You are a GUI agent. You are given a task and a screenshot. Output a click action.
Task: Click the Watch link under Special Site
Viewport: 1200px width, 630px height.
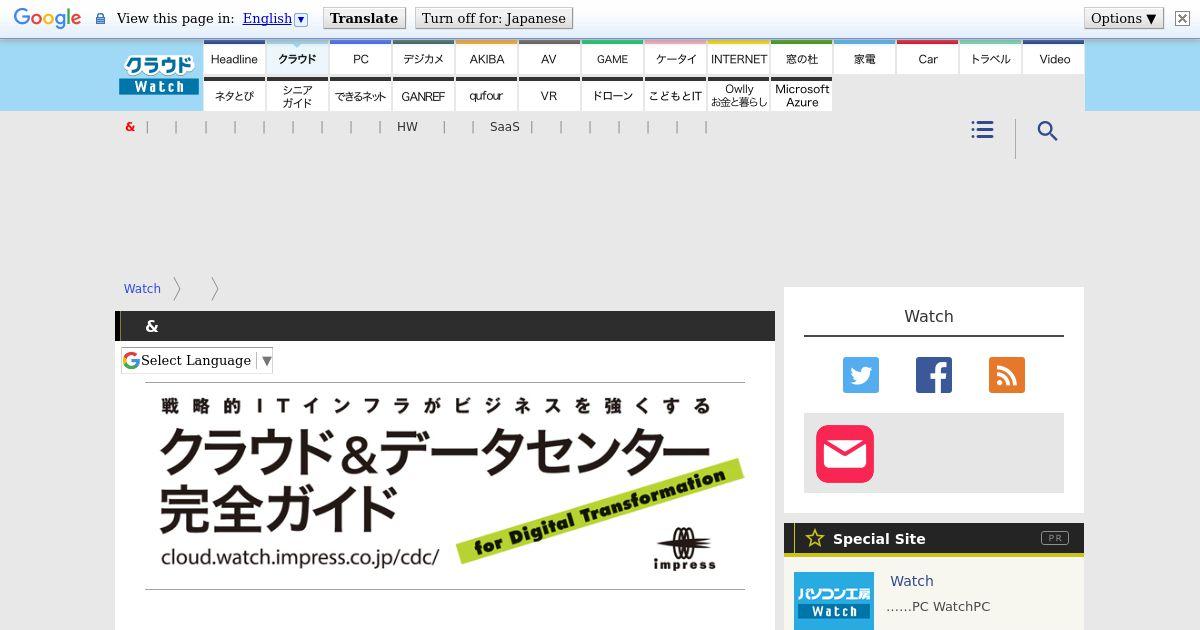pyautogui.click(x=912, y=581)
